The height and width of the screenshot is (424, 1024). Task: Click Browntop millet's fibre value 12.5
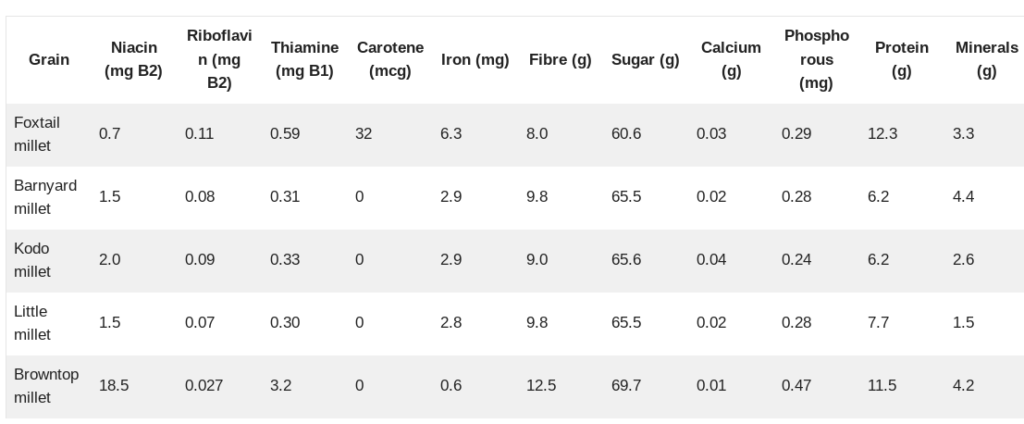[x=541, y=386]
